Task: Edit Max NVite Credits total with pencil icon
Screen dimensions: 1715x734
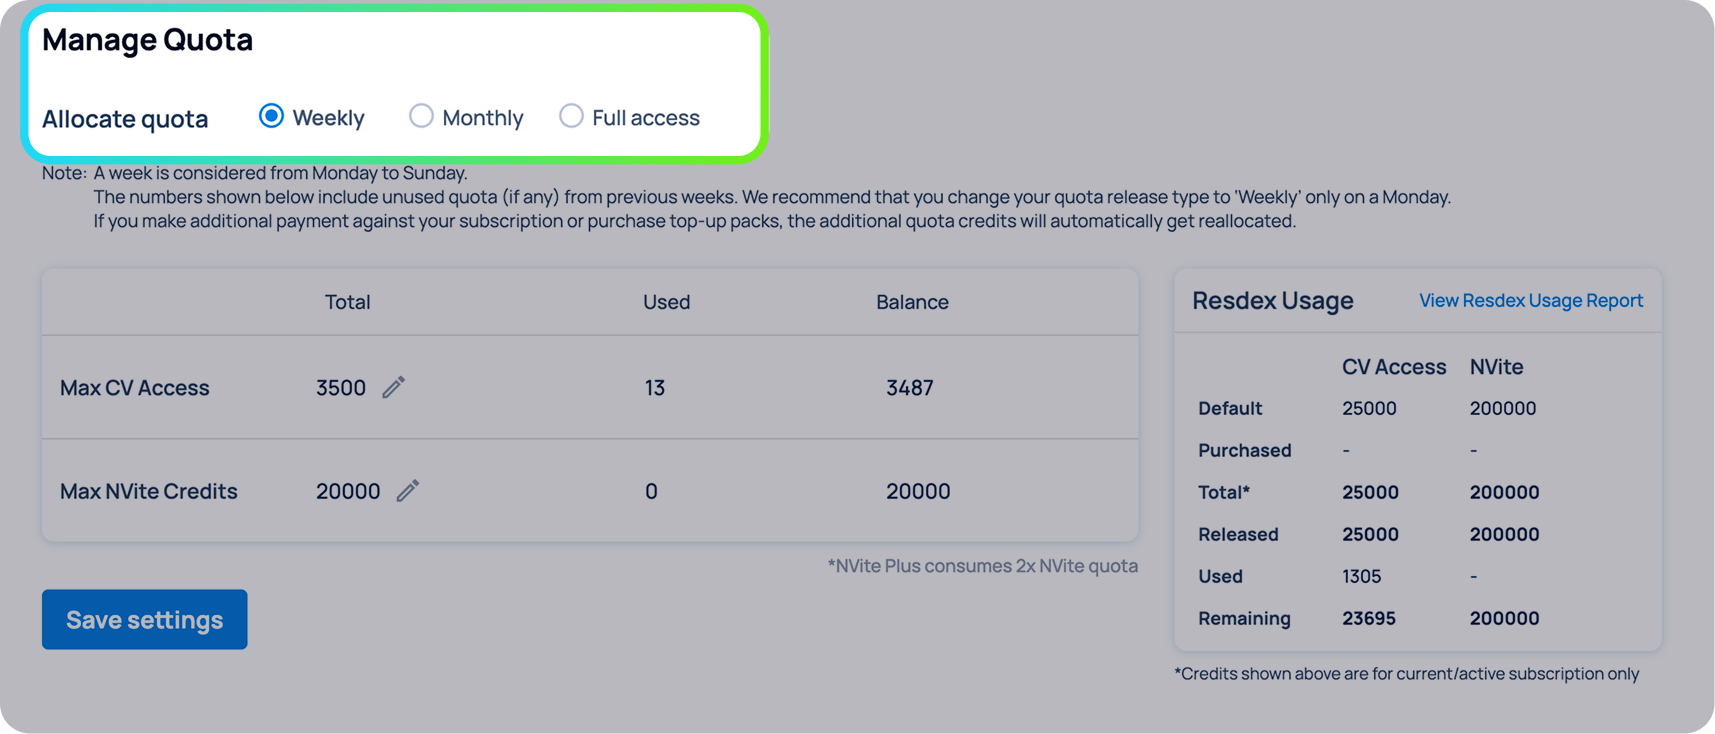Action: point(407,490)
